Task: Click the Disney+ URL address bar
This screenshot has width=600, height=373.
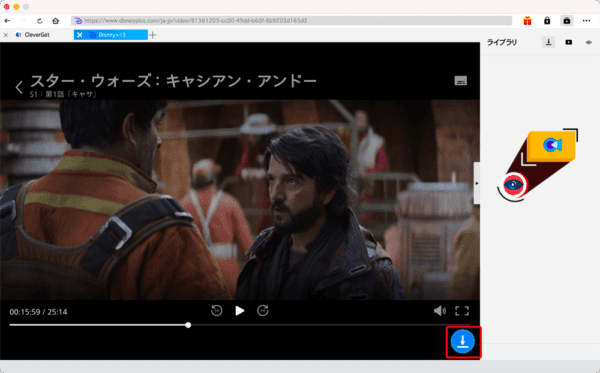Action: [291, 21]
